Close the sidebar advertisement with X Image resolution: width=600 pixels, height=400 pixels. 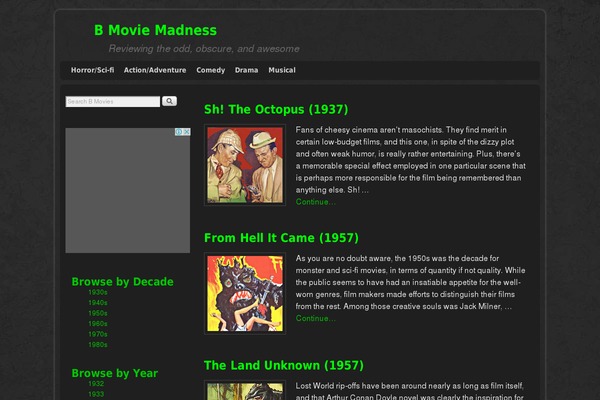[x=187, y=132]
